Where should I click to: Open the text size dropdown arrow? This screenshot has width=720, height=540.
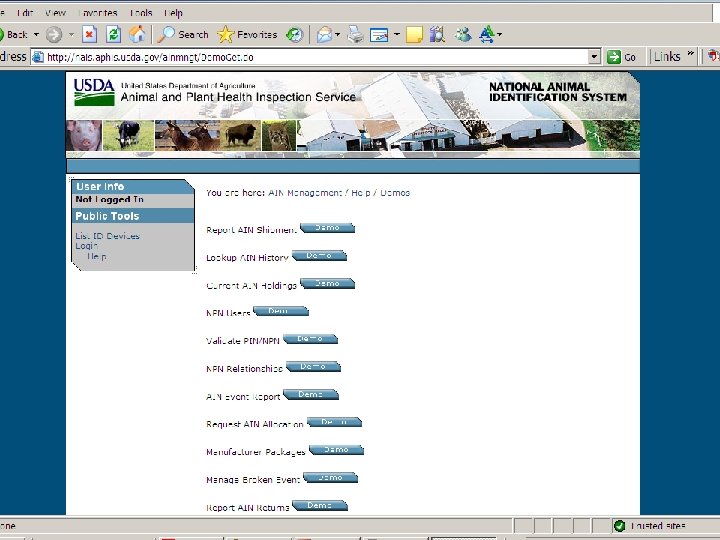(x=500, y=34)
